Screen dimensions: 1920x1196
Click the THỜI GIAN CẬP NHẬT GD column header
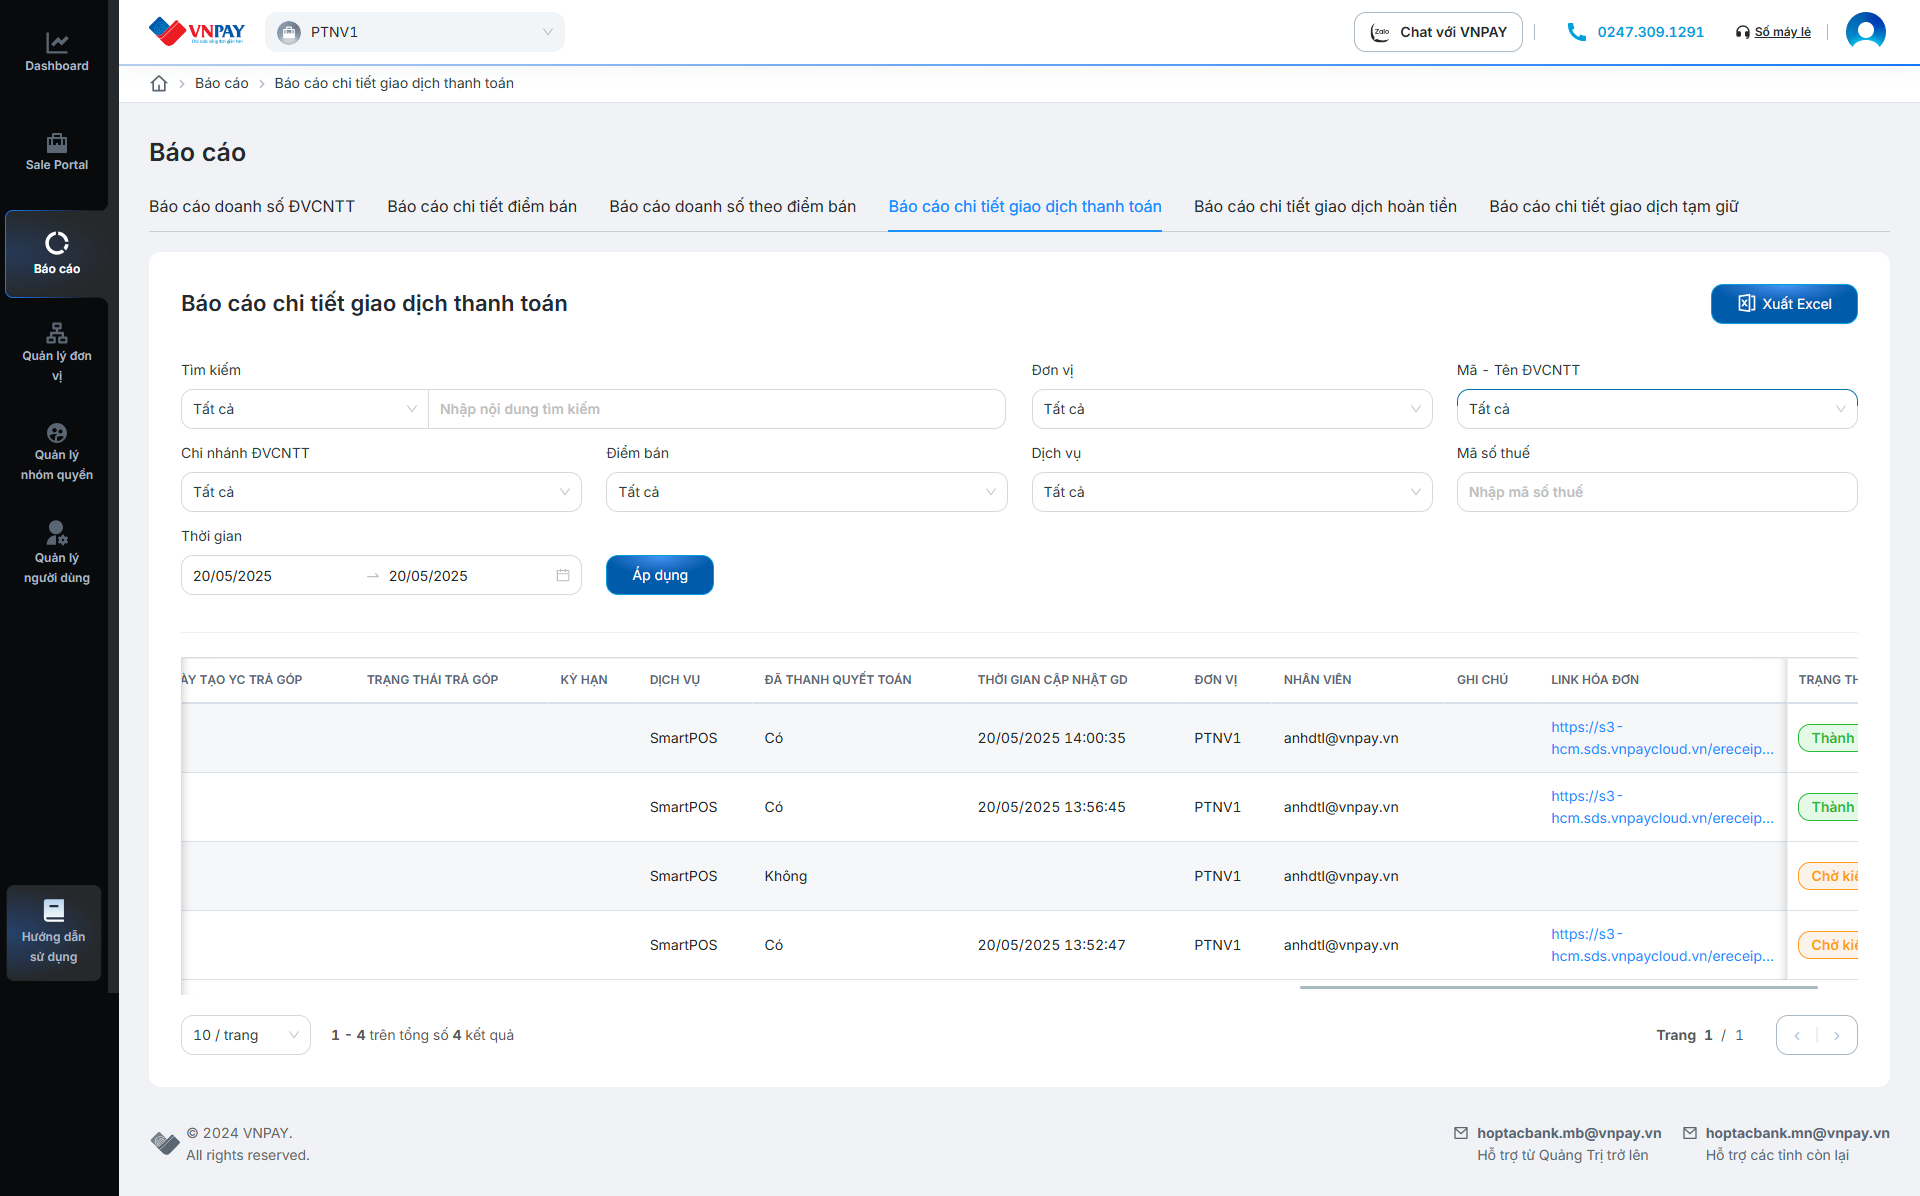pyautogui.click(x=1052, y=680)
